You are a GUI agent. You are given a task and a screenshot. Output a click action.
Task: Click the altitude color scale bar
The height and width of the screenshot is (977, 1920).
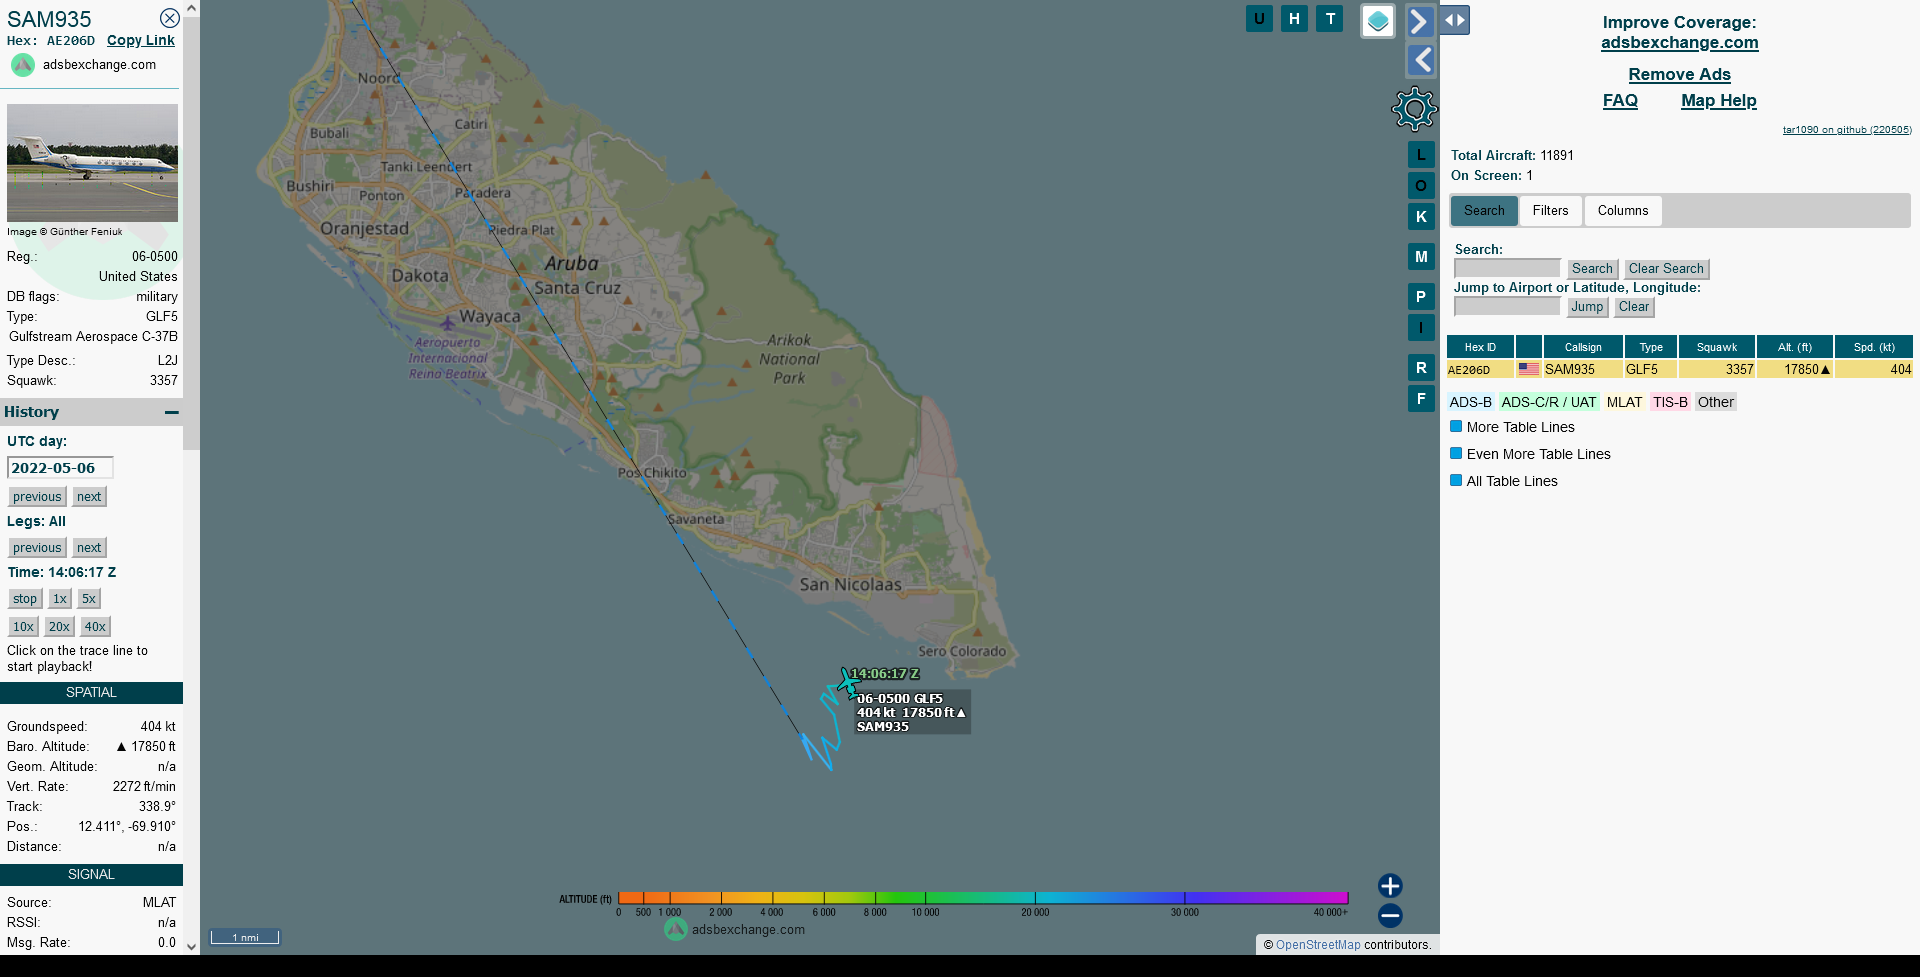tap(983, 898)
